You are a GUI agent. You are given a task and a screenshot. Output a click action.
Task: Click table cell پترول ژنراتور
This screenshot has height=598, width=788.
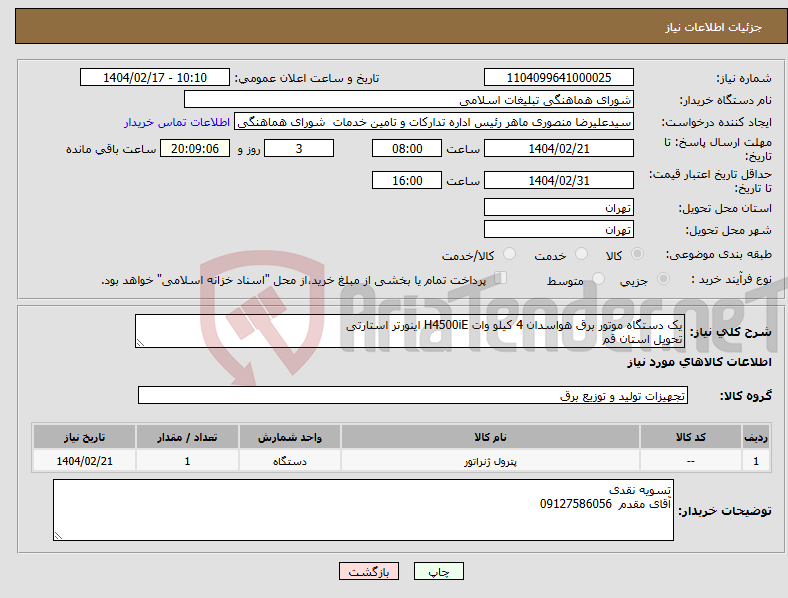490,461
